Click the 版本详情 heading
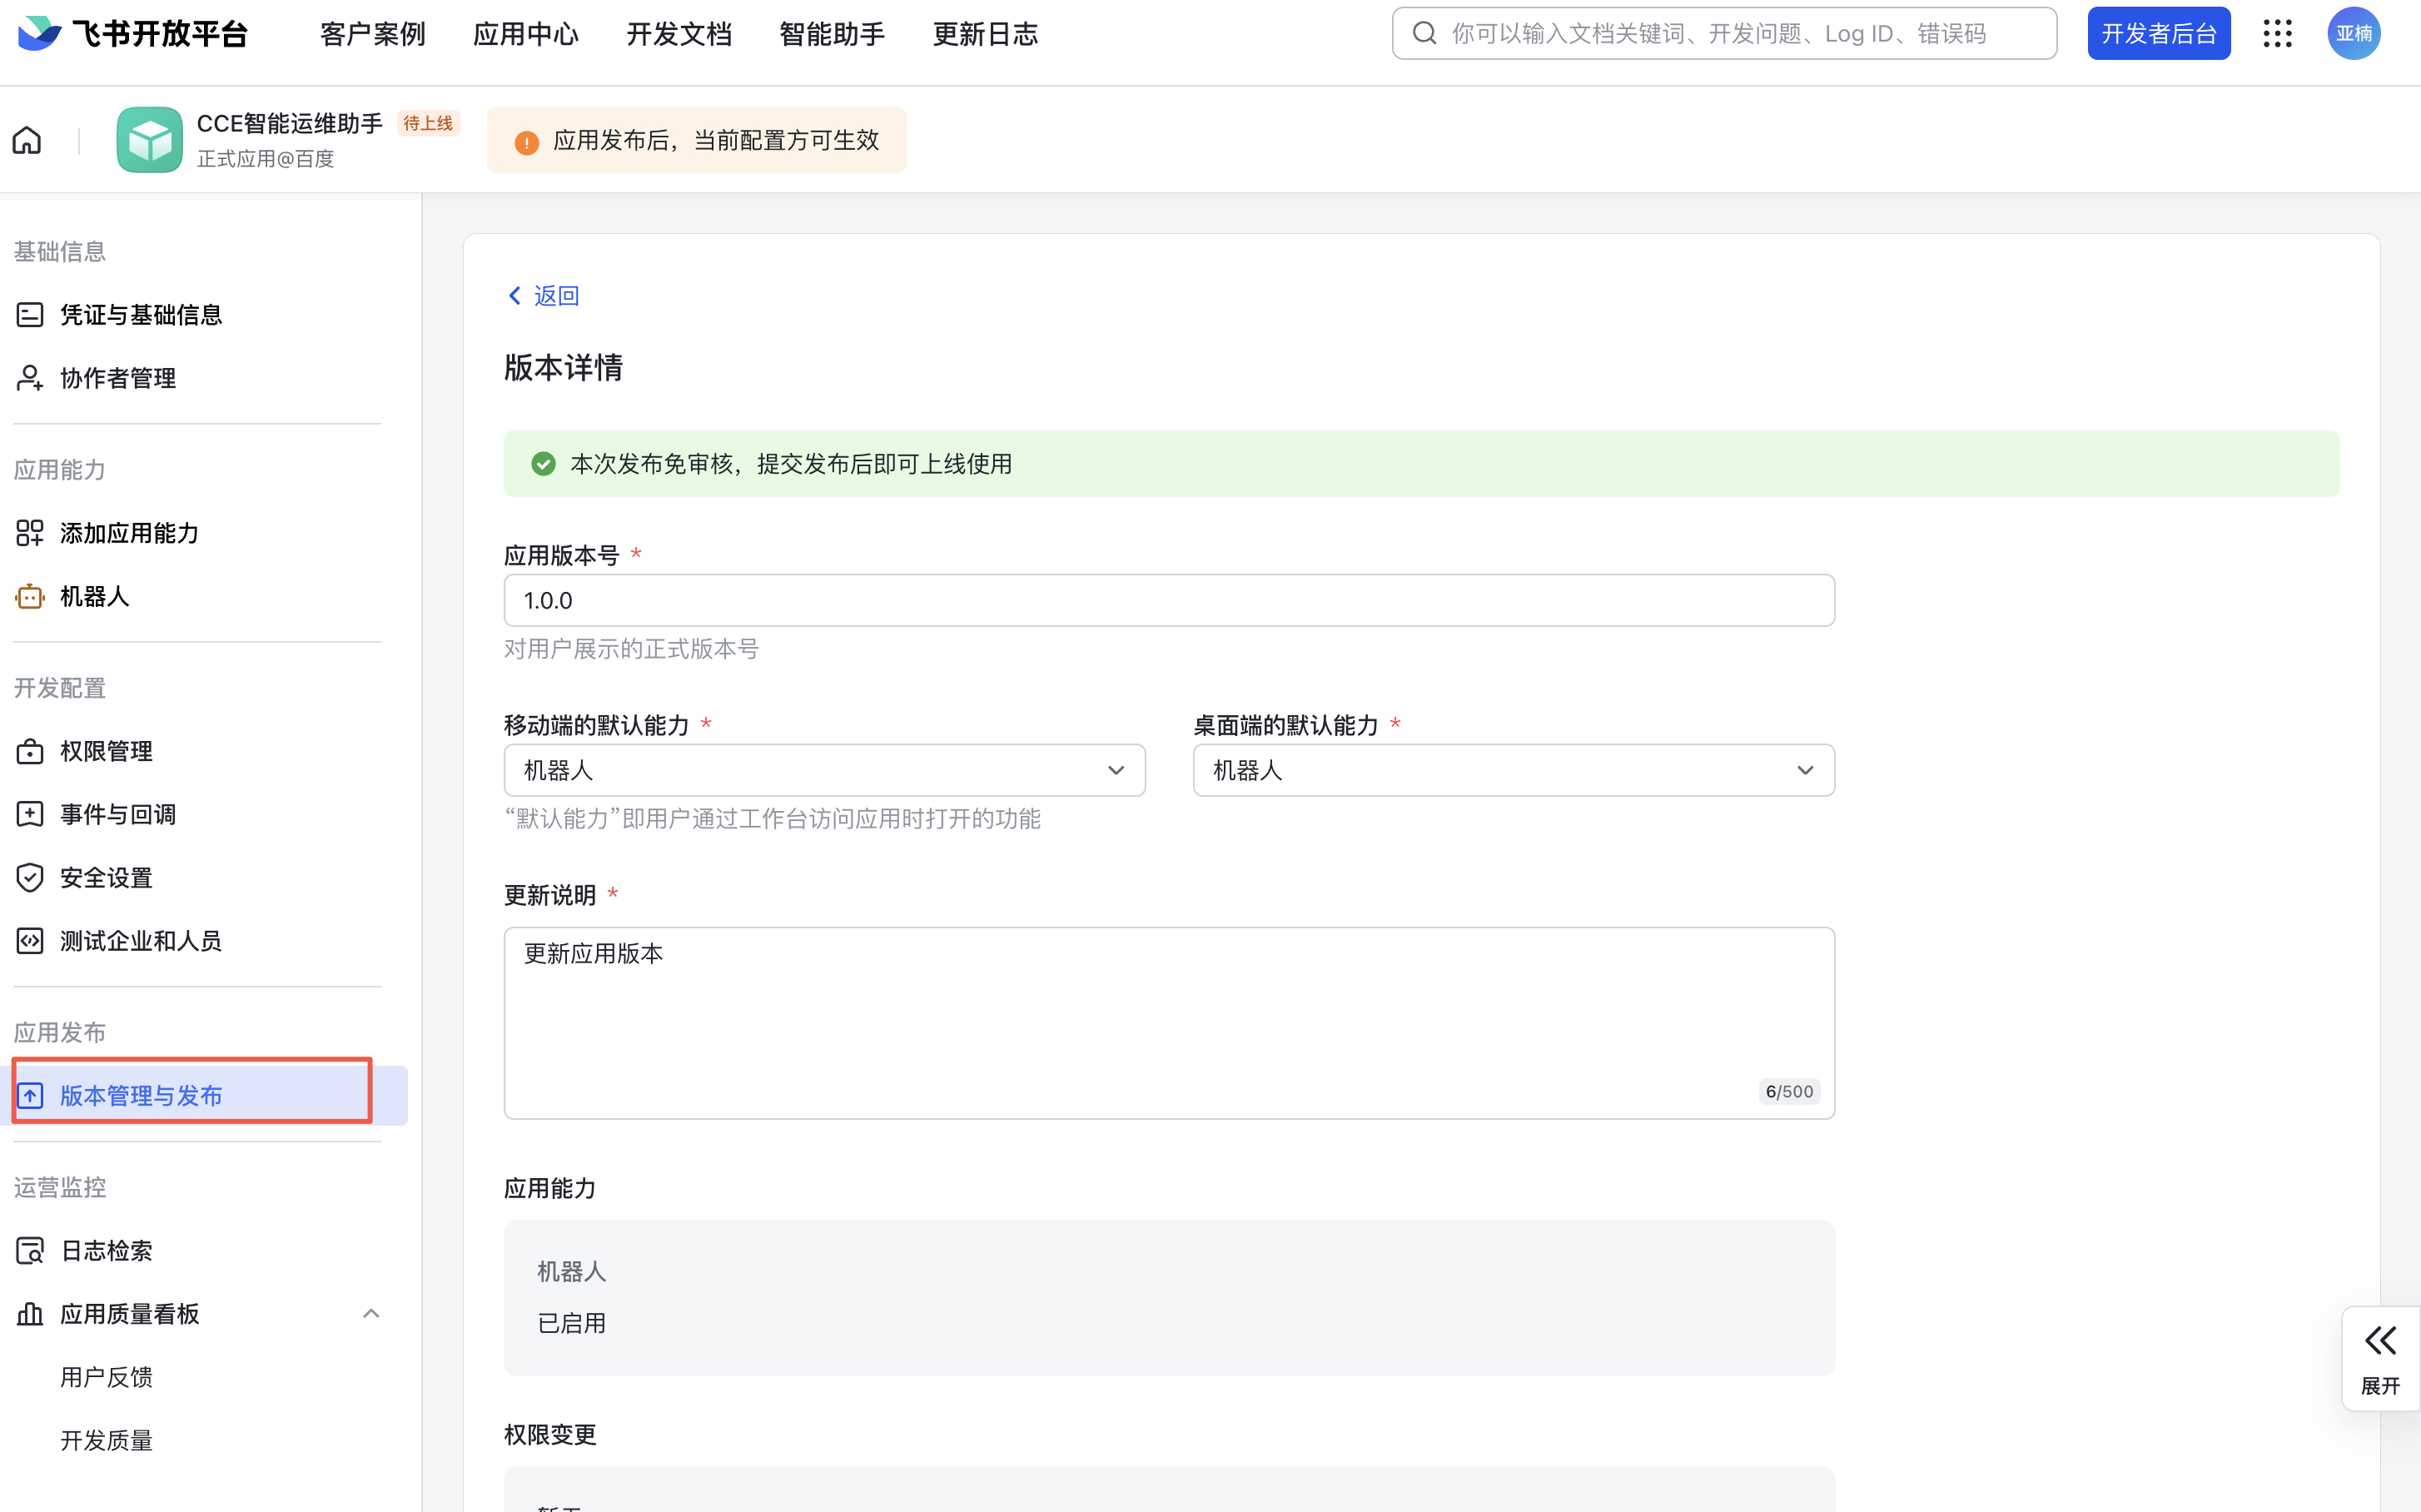2421x1512 pixels. [563, 367]
